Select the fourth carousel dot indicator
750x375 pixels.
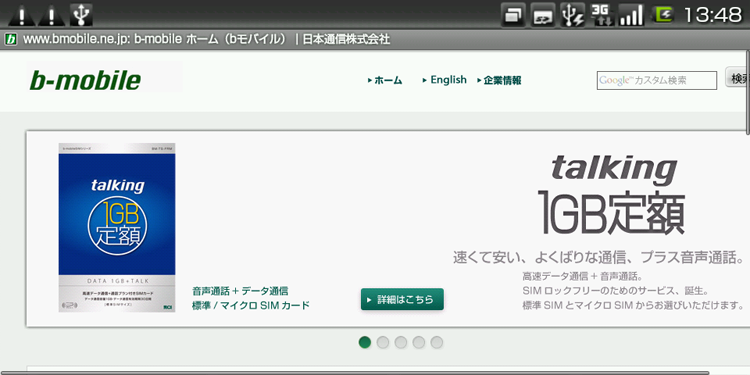tap(419, 342)
